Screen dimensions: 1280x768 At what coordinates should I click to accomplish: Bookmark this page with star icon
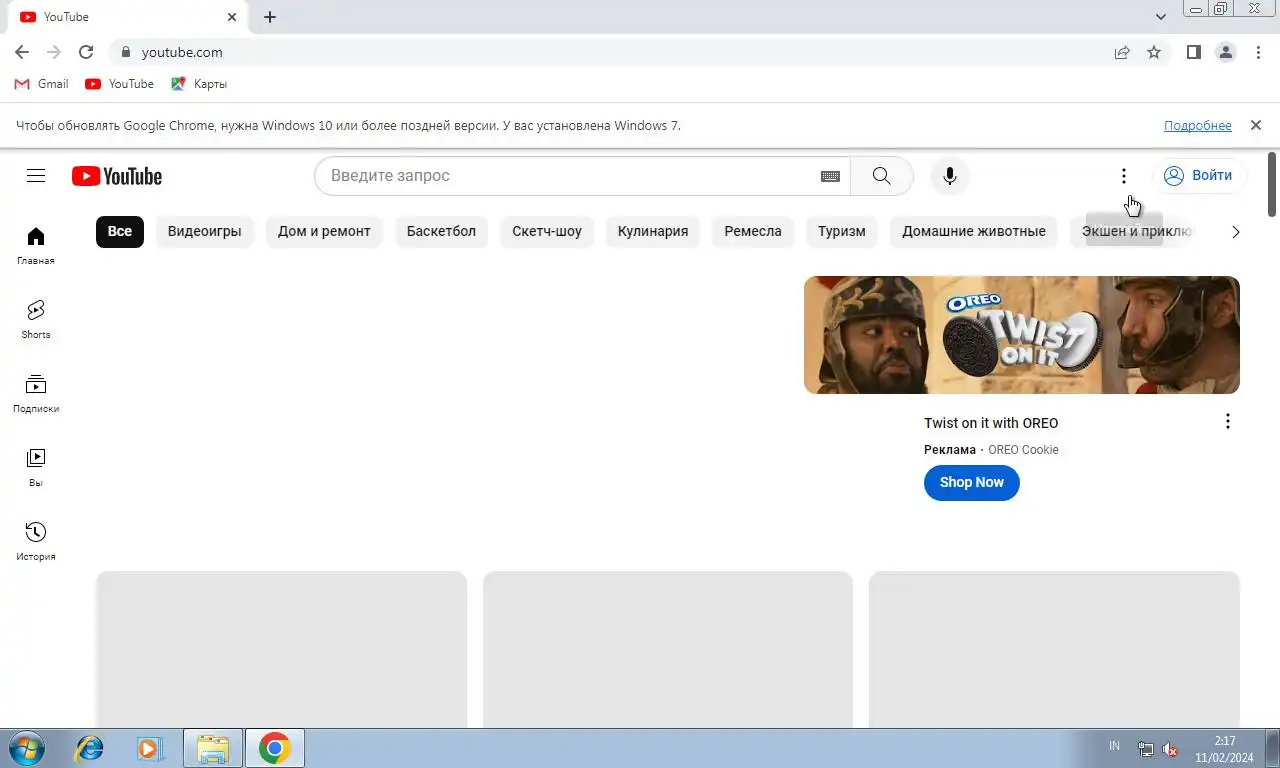[1154, 52]
